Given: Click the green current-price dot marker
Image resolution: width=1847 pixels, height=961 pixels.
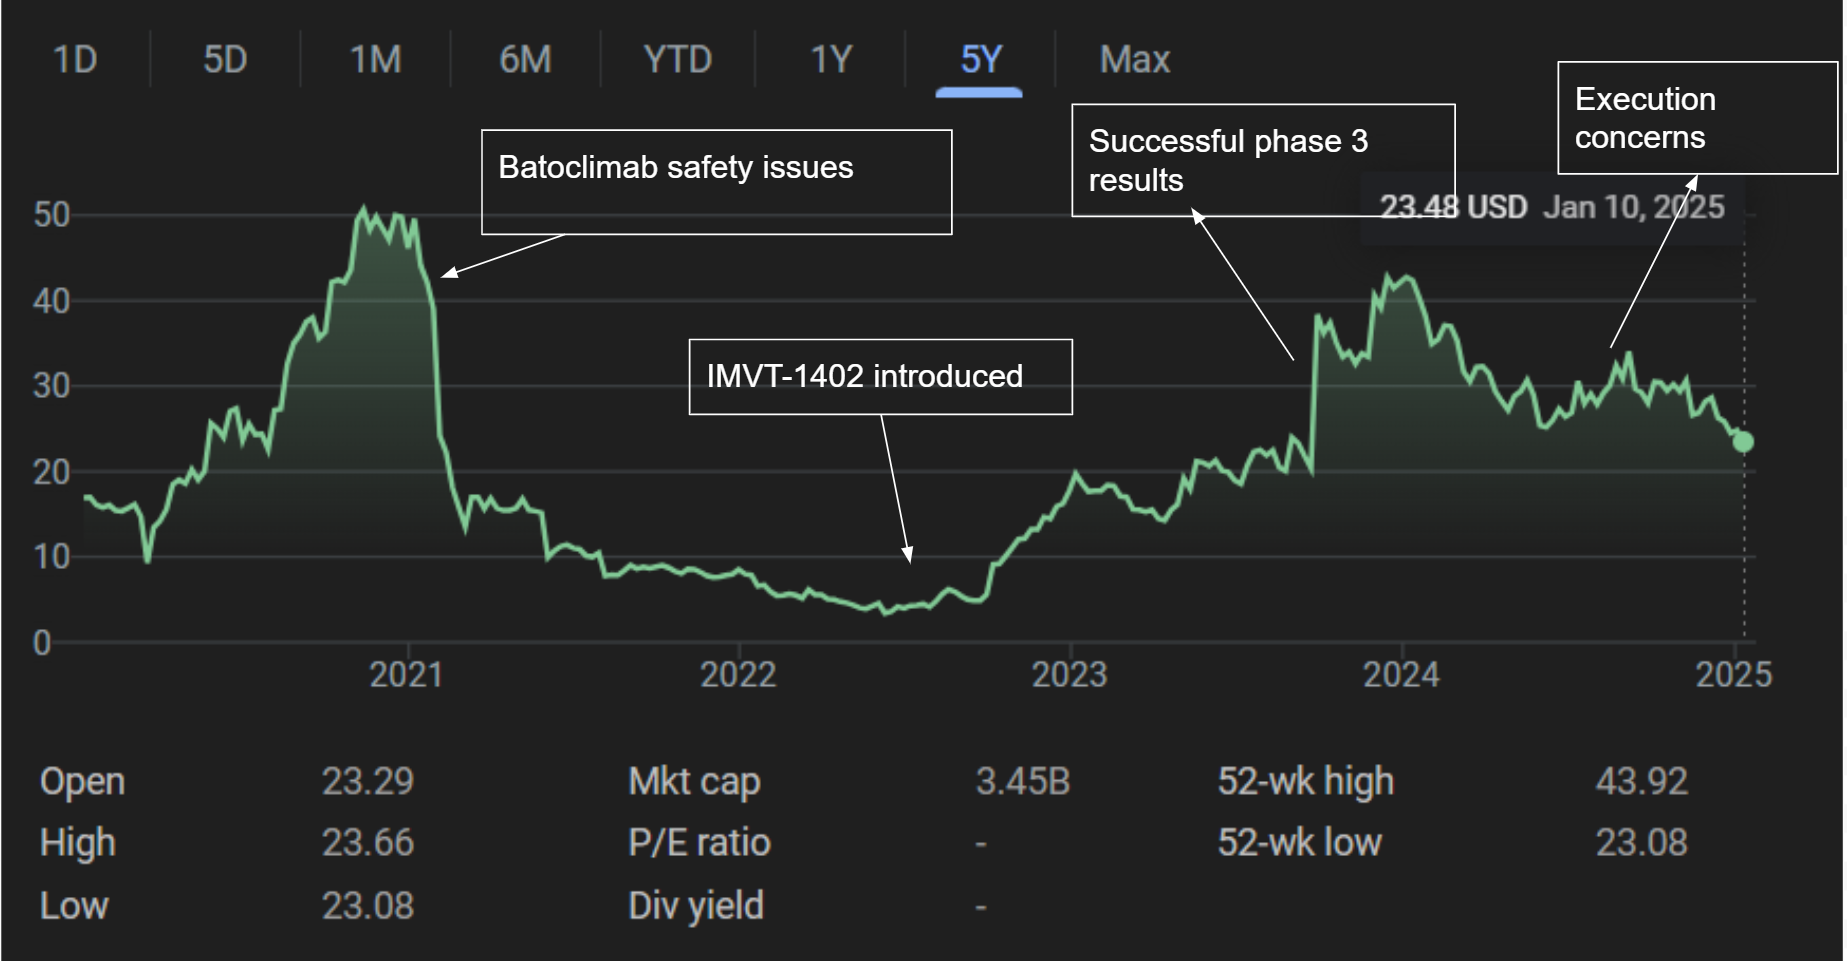Looking at the screenshot, I should point(1743,441).
